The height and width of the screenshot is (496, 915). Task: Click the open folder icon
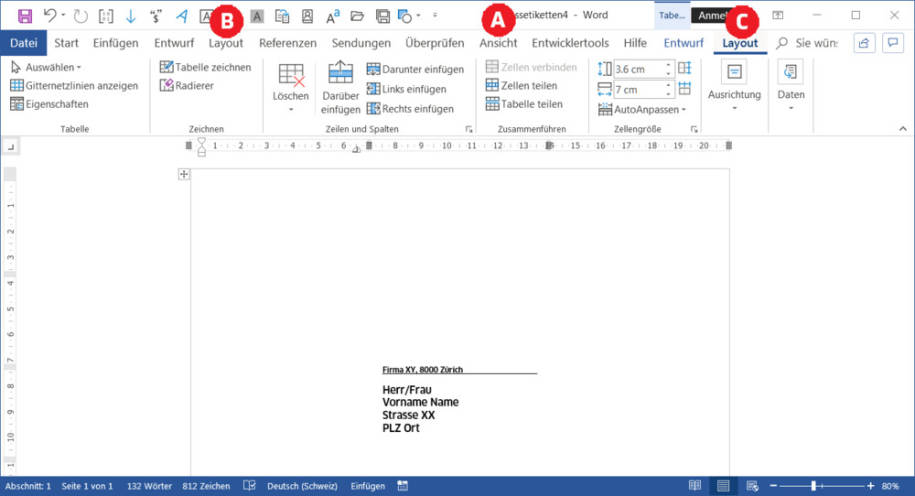(357, 16)
